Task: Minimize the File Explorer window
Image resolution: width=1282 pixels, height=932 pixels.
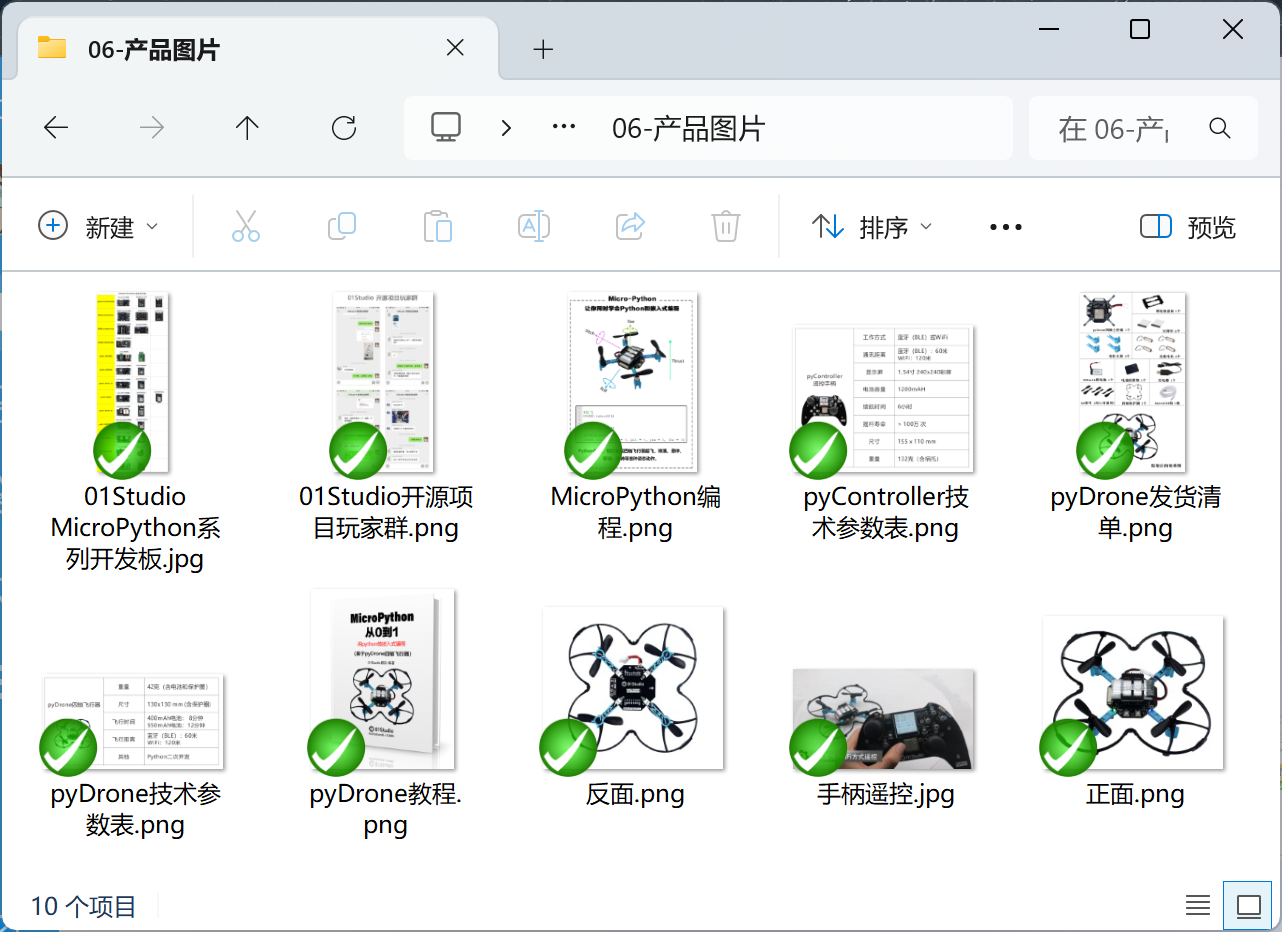Action: coord(1048,29)
